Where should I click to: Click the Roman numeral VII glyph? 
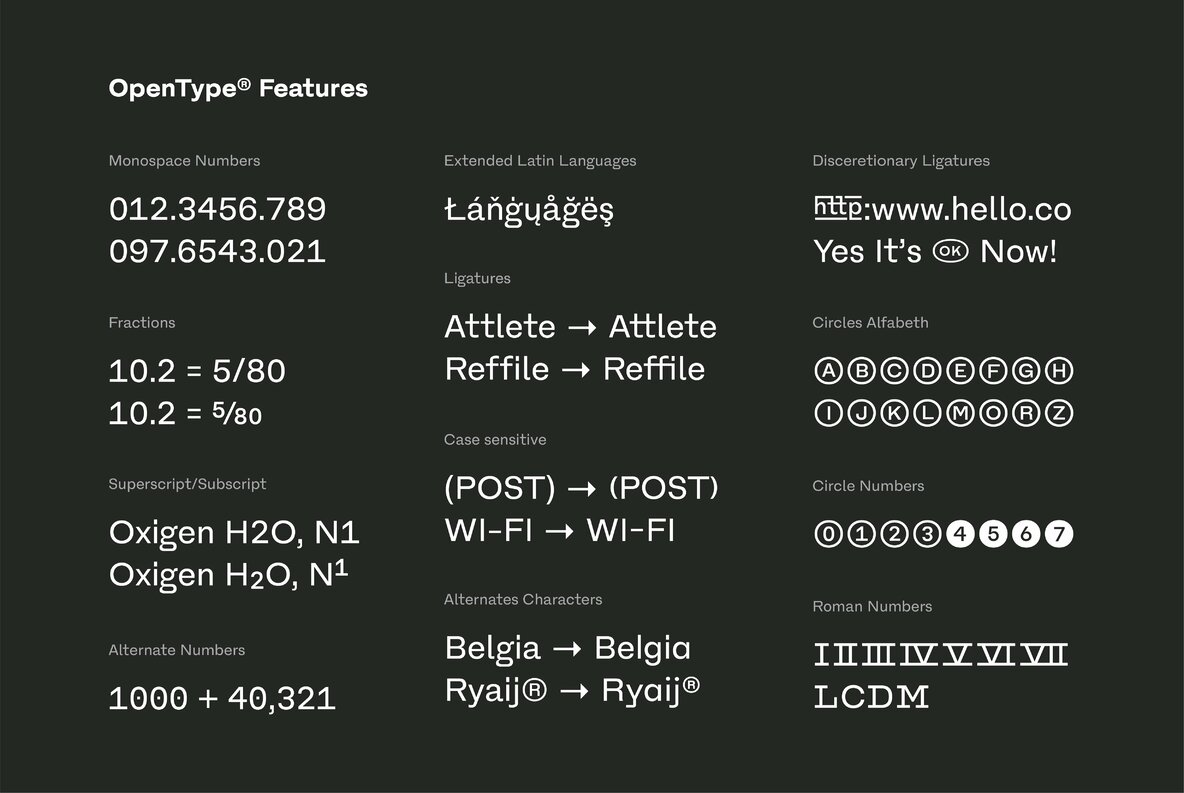[1046, 656]
